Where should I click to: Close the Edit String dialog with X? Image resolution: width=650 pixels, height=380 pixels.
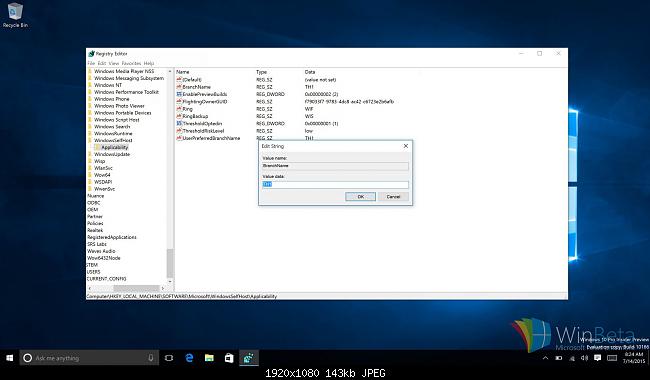[x=406, y=146]
